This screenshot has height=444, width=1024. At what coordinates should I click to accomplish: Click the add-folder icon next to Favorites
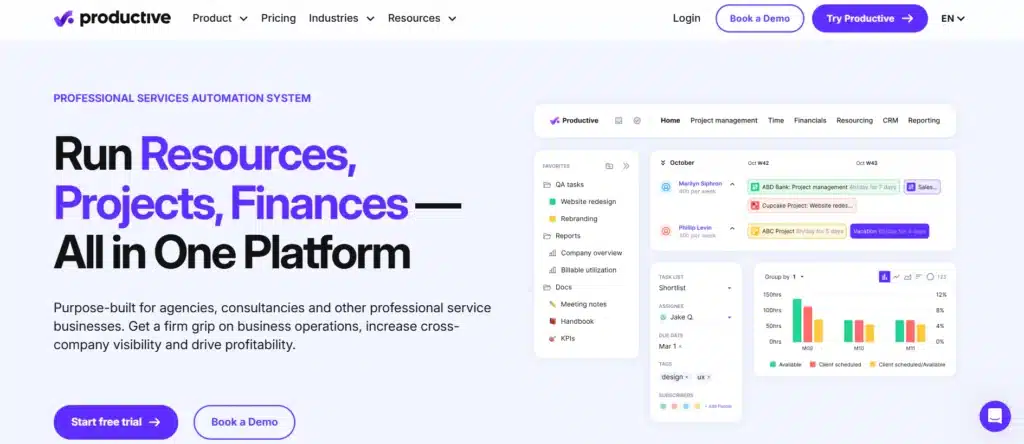pos(609,166)
